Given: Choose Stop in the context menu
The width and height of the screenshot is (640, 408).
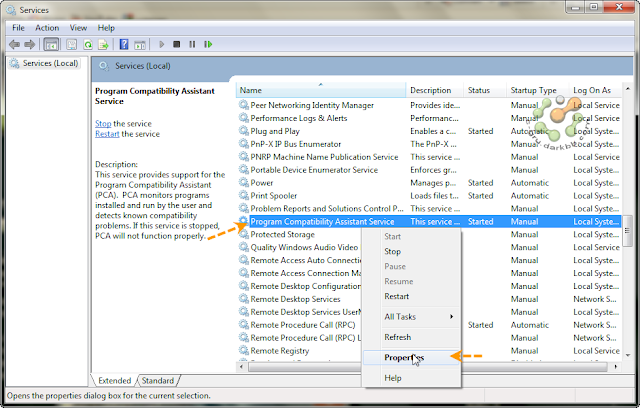Looking at the screenshot, I should coord(411,251).
